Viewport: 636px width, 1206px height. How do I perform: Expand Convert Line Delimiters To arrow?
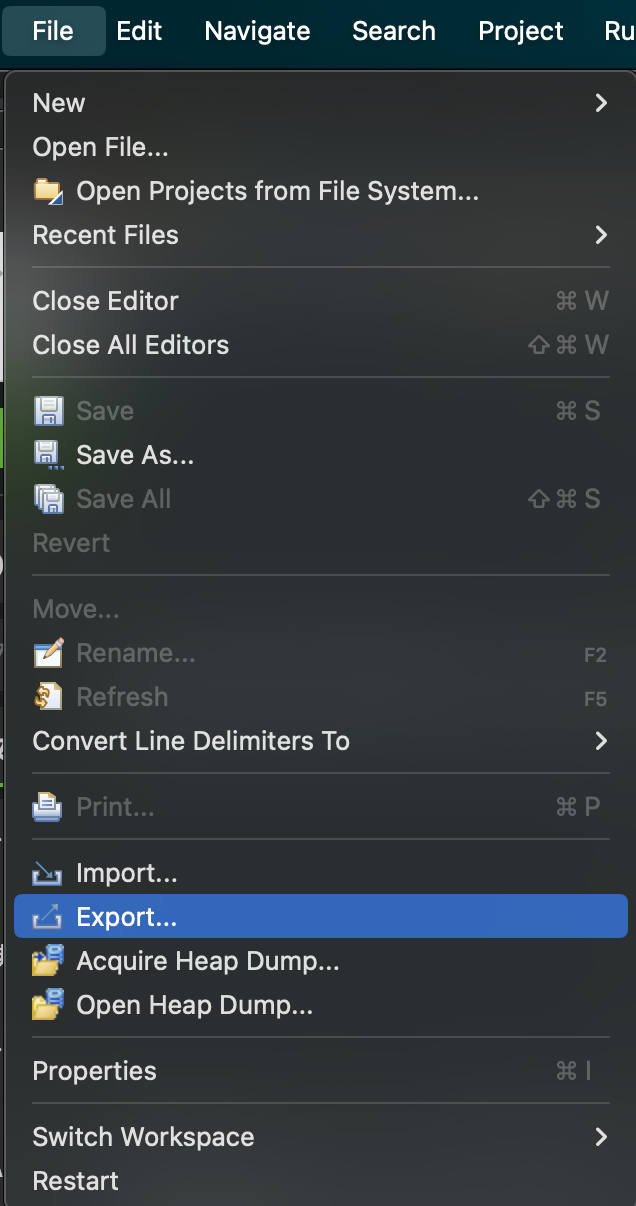point(601,741)
